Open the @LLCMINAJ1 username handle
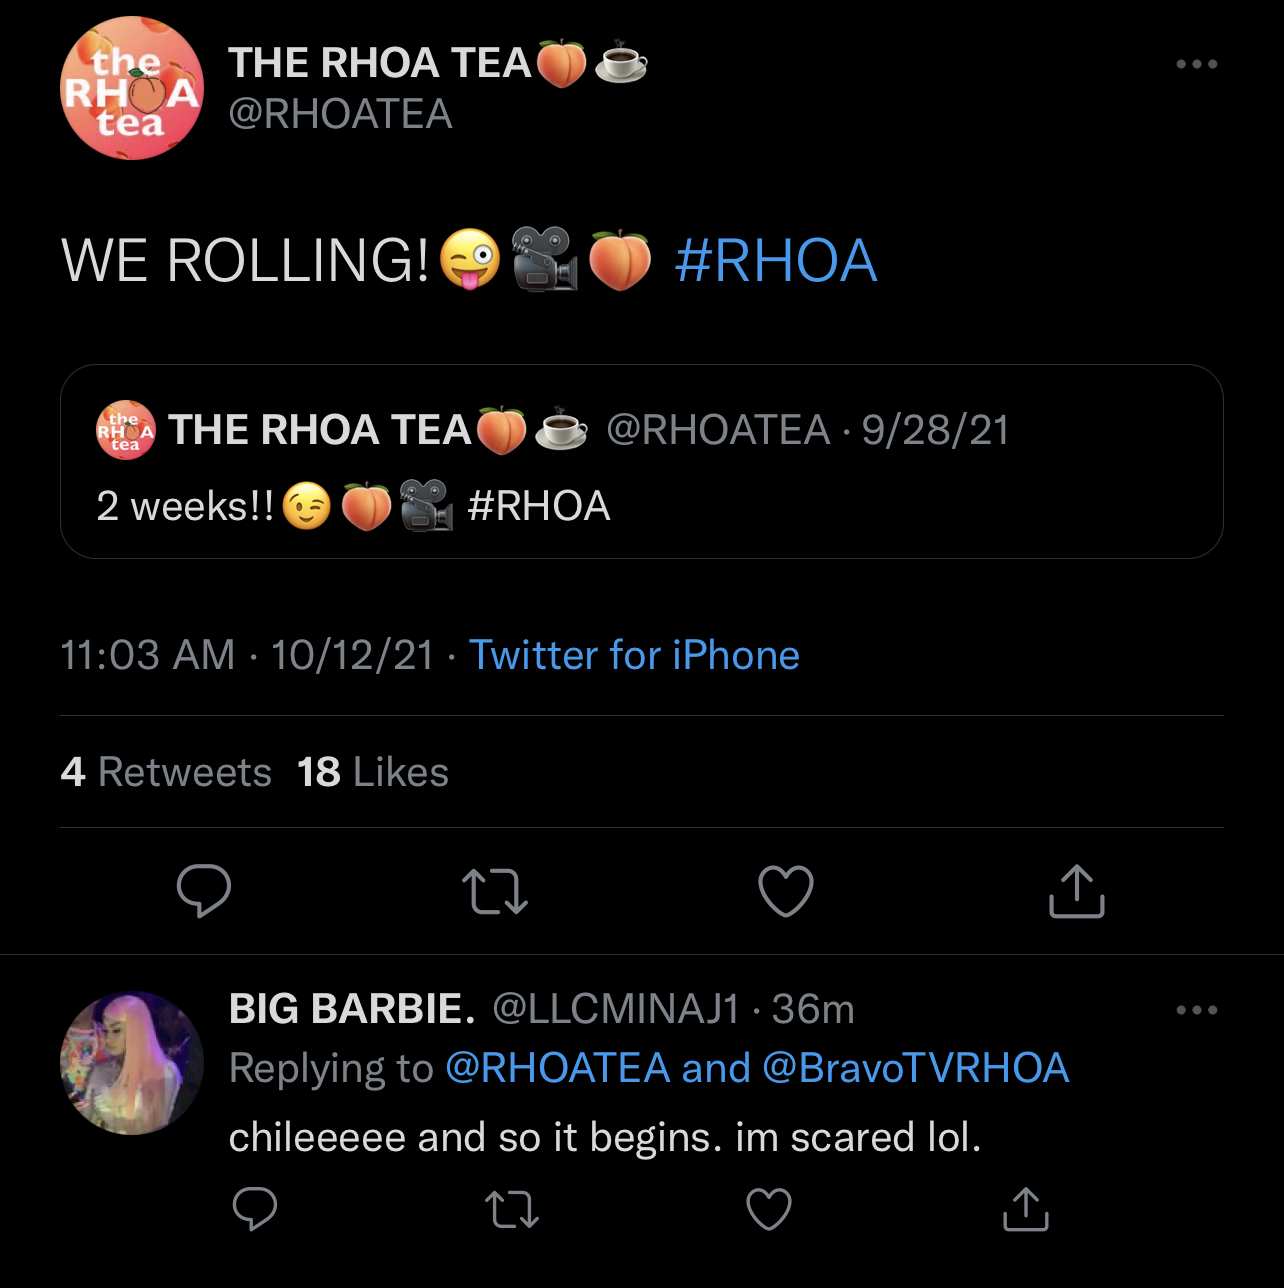The image size is (1284, 1288). coord(616,1010)
